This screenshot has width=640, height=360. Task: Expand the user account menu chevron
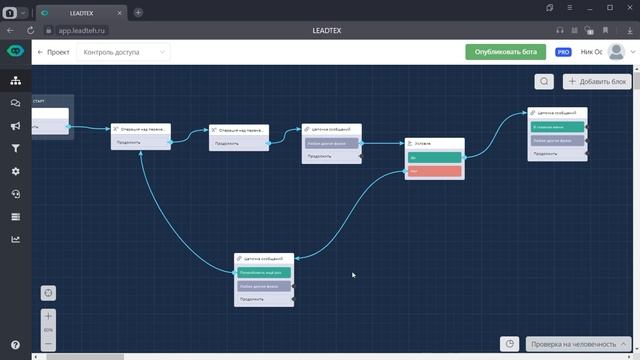[633, 52]
